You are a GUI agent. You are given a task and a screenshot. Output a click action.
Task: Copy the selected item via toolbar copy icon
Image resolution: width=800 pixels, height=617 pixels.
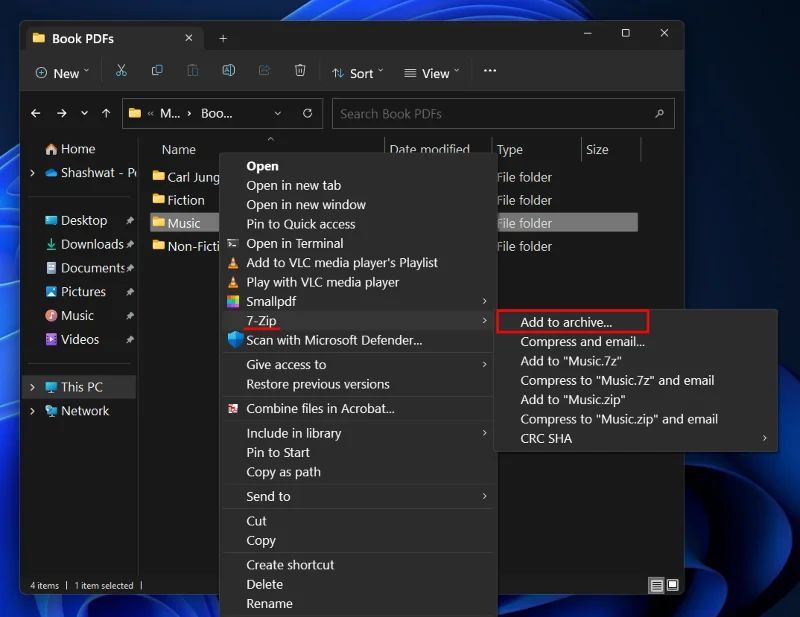pos(157,71)
